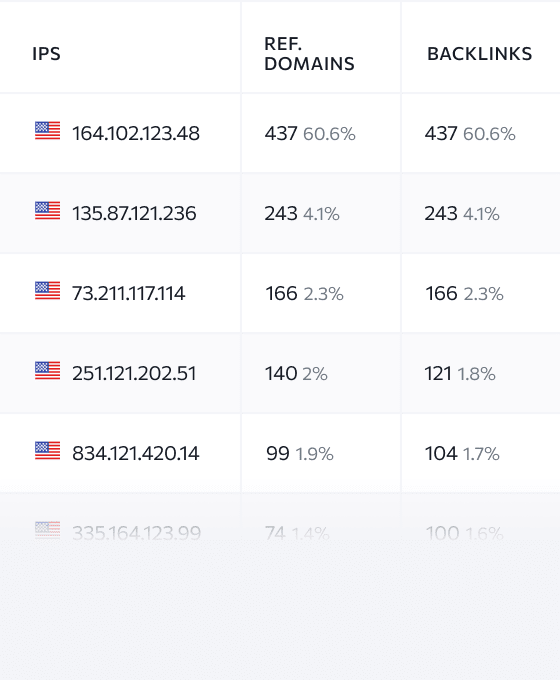This screenshot has width=560, height=680.
Task: Click the 121 backlinks count
Action: [438, 374]
